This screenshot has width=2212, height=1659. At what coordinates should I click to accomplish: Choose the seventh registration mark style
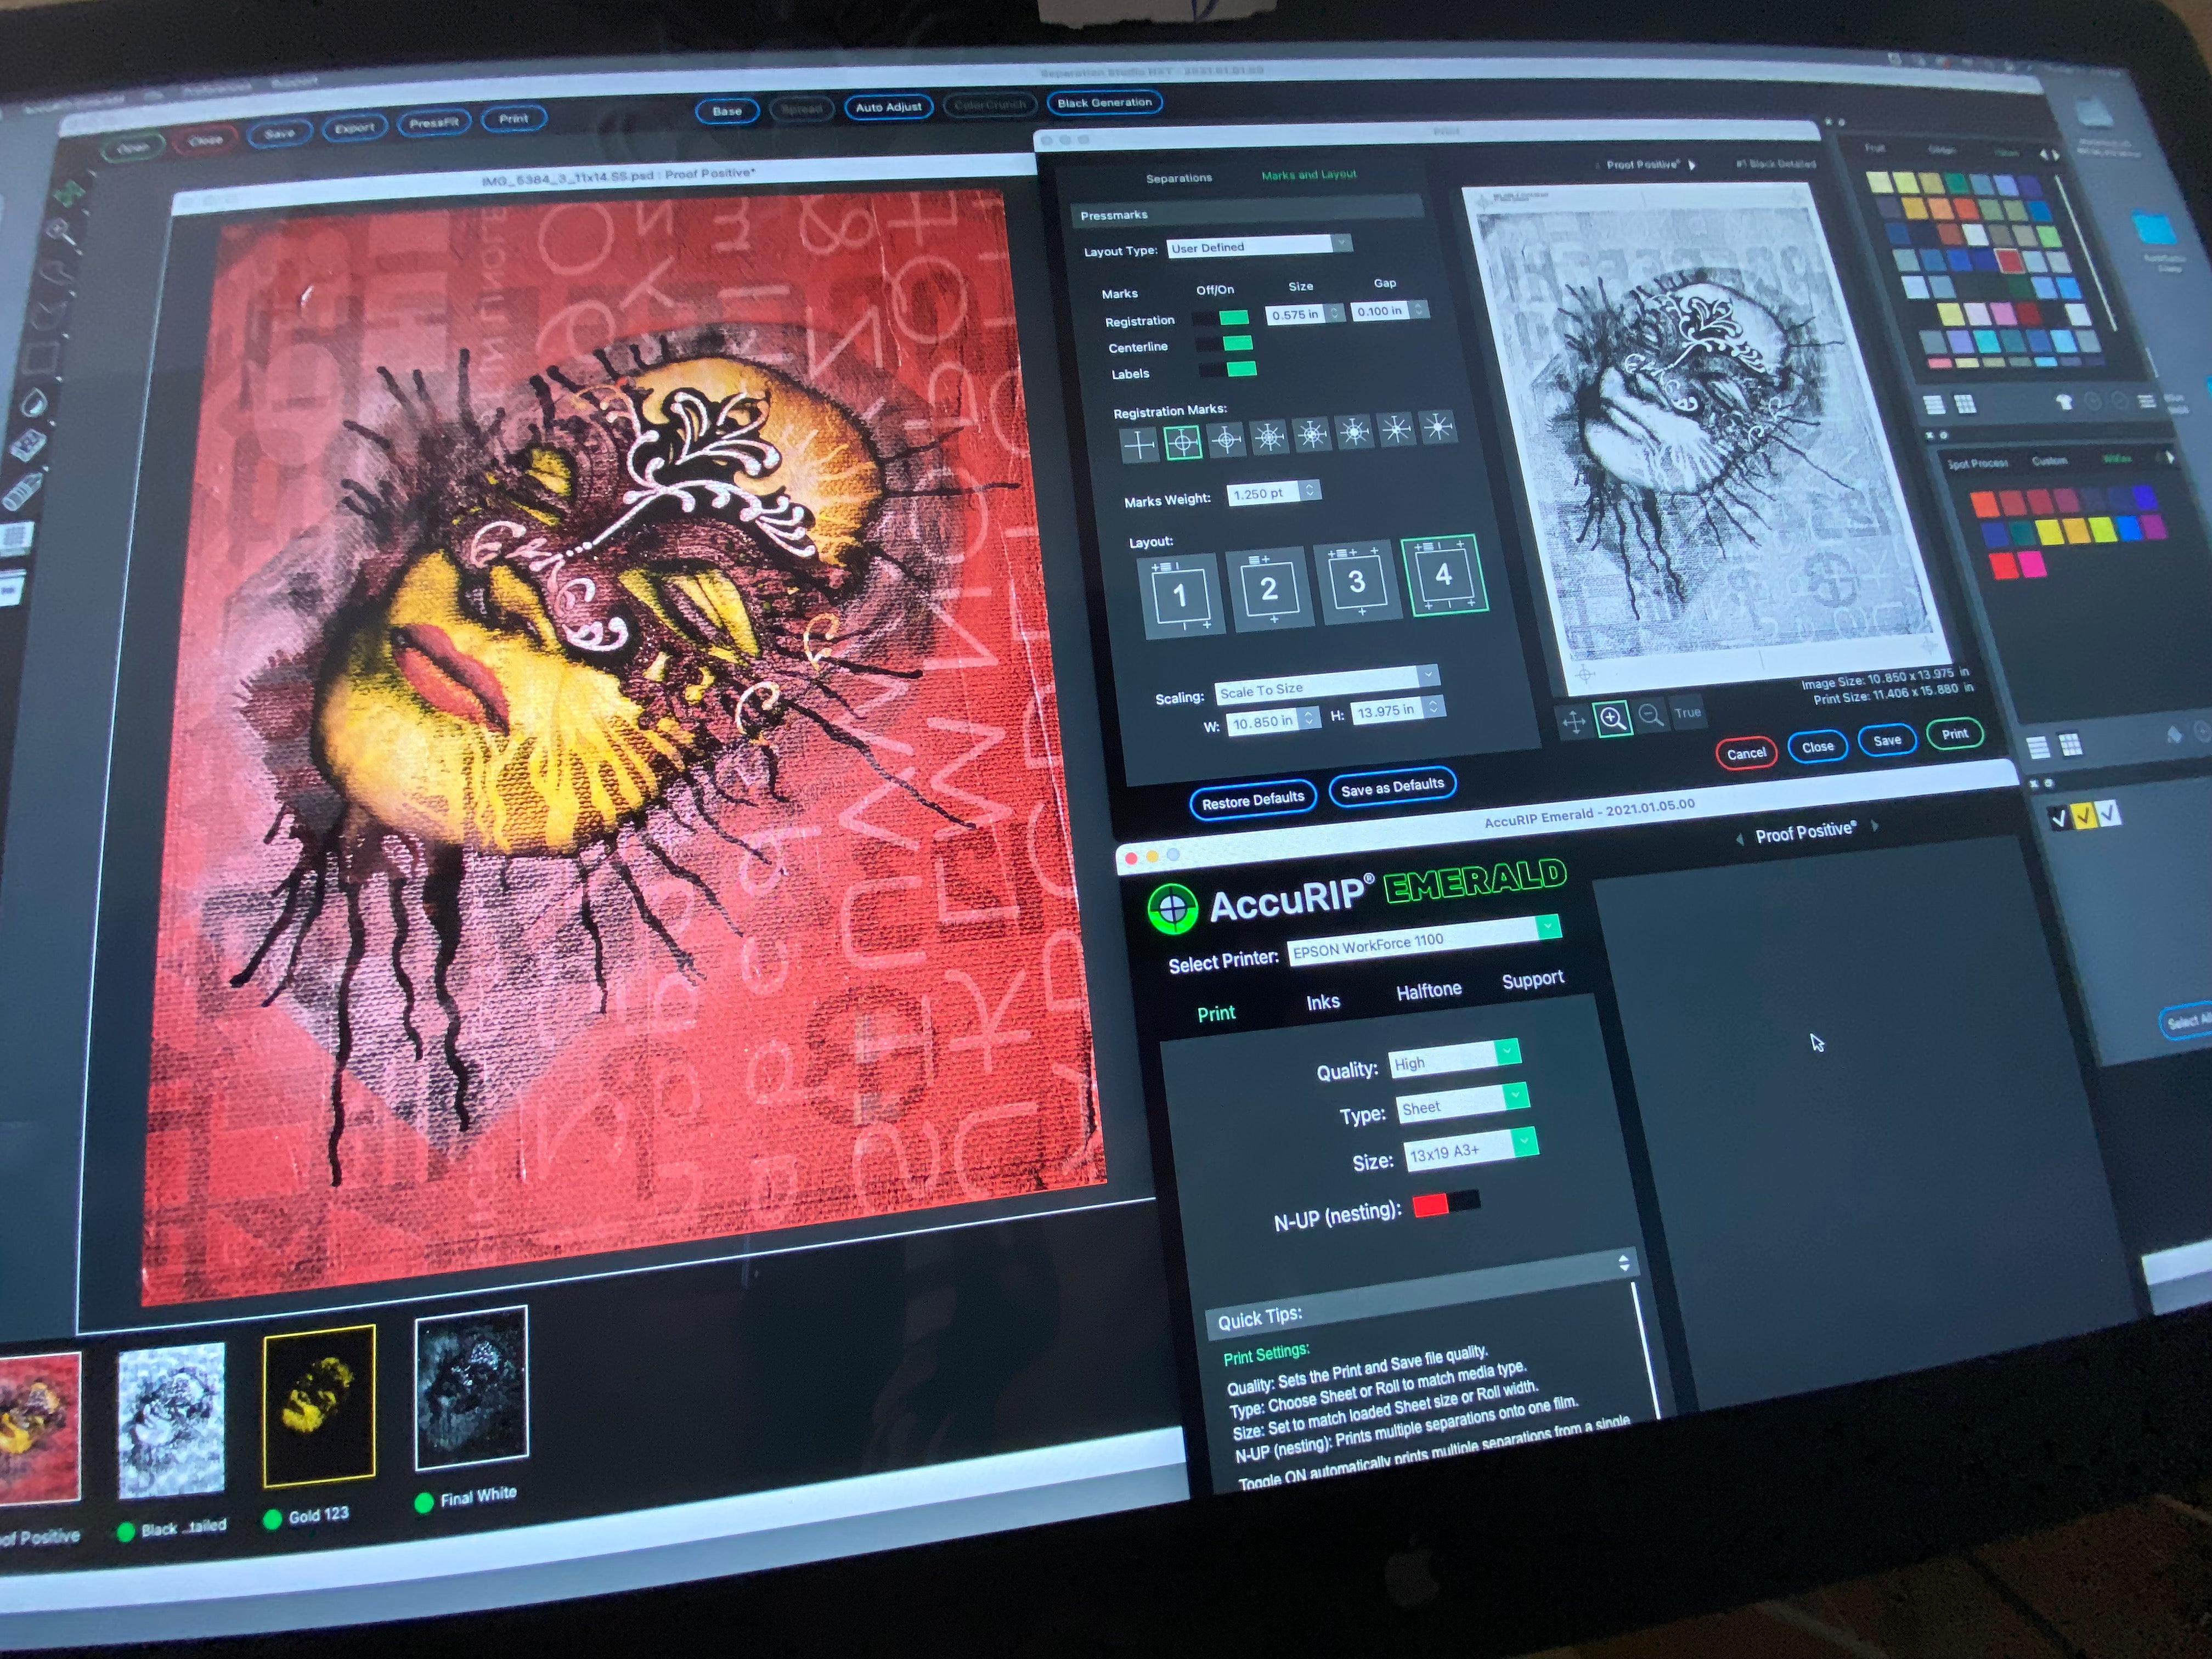[1397, 430]
